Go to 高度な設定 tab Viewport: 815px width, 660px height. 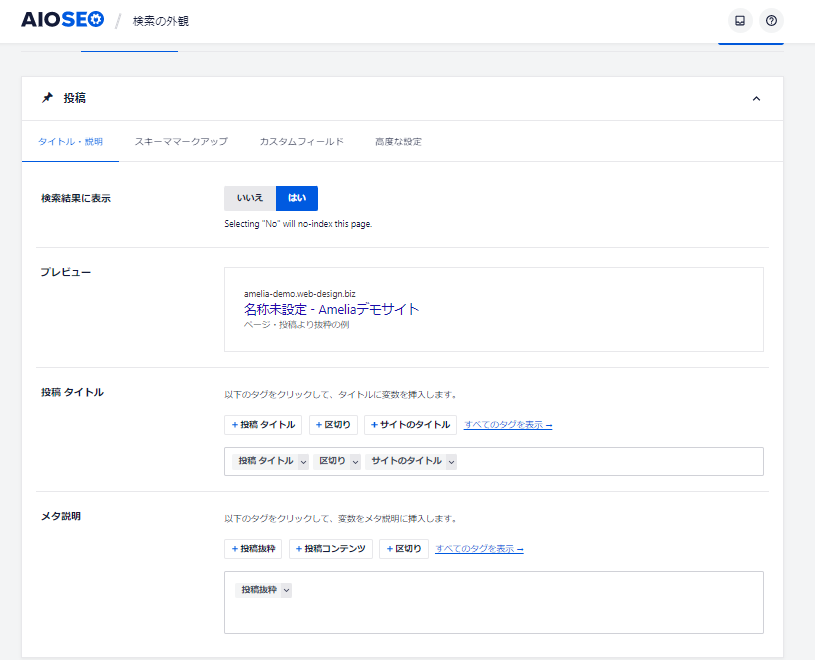398,142
